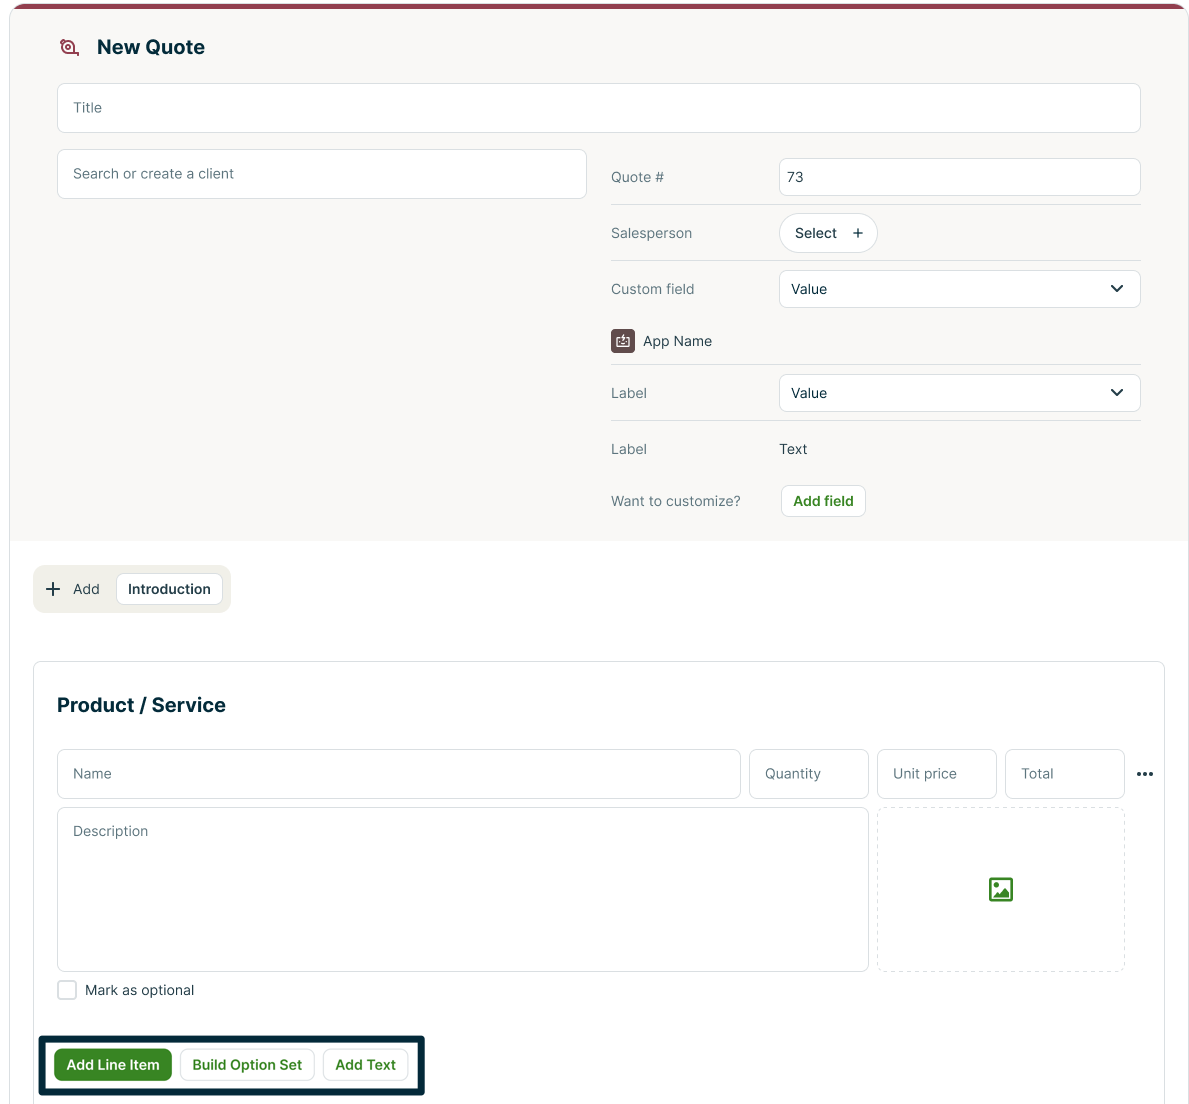Select the Unit price input field
The height and width of the screenshot is (1104, 1189).
pyautogui.click(x=936, y=774)
